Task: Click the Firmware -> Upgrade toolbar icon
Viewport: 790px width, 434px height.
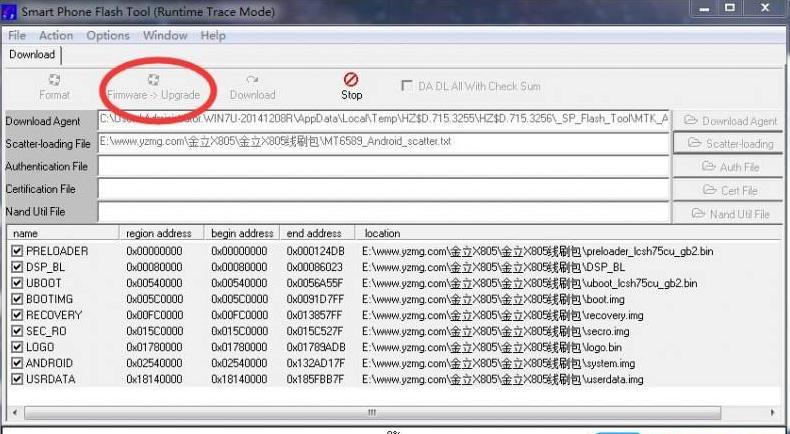Action: (x=153, y=80)
